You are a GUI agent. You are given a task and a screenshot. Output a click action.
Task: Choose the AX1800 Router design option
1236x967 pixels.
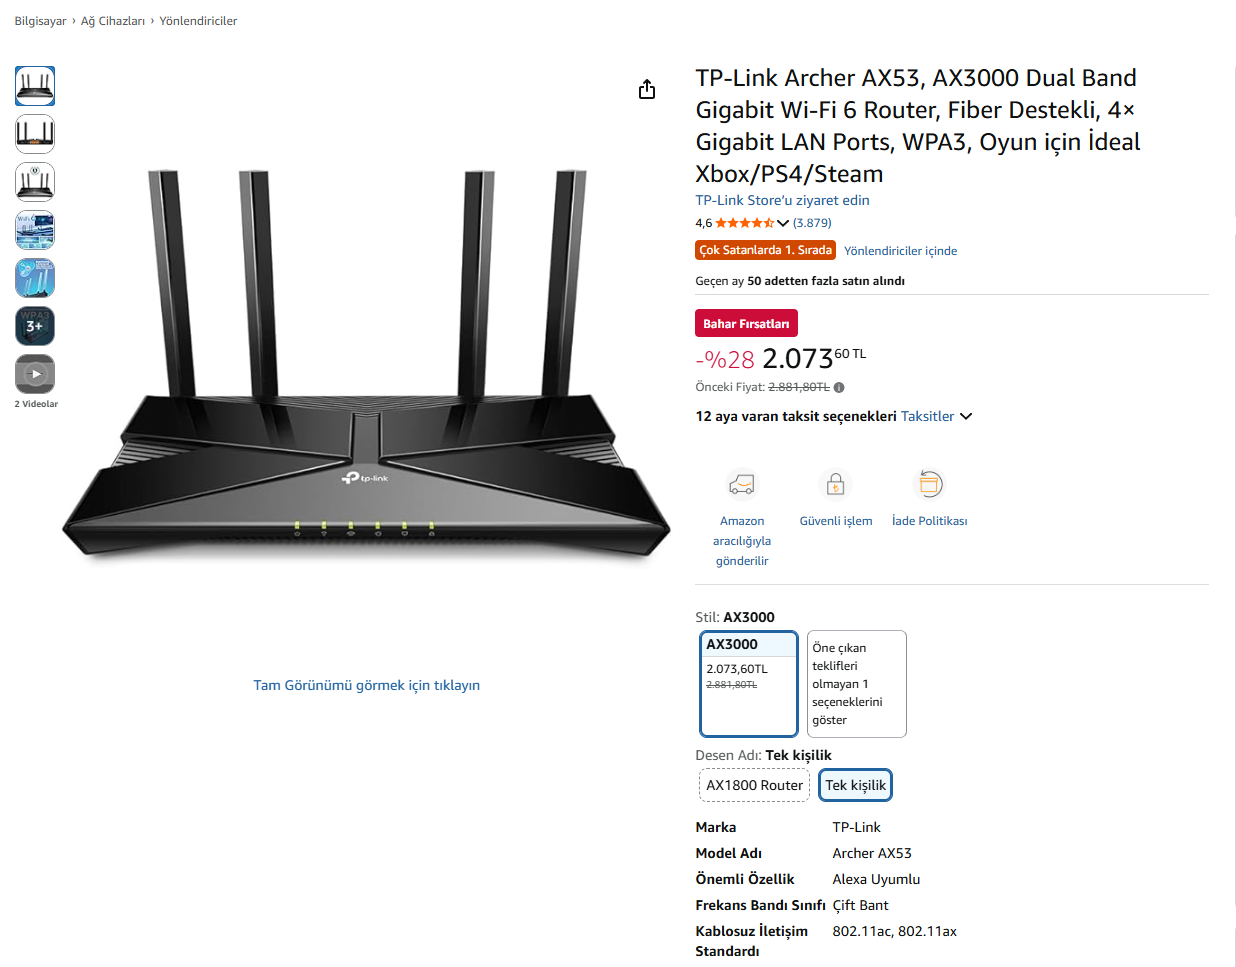[x=754, y=785]
